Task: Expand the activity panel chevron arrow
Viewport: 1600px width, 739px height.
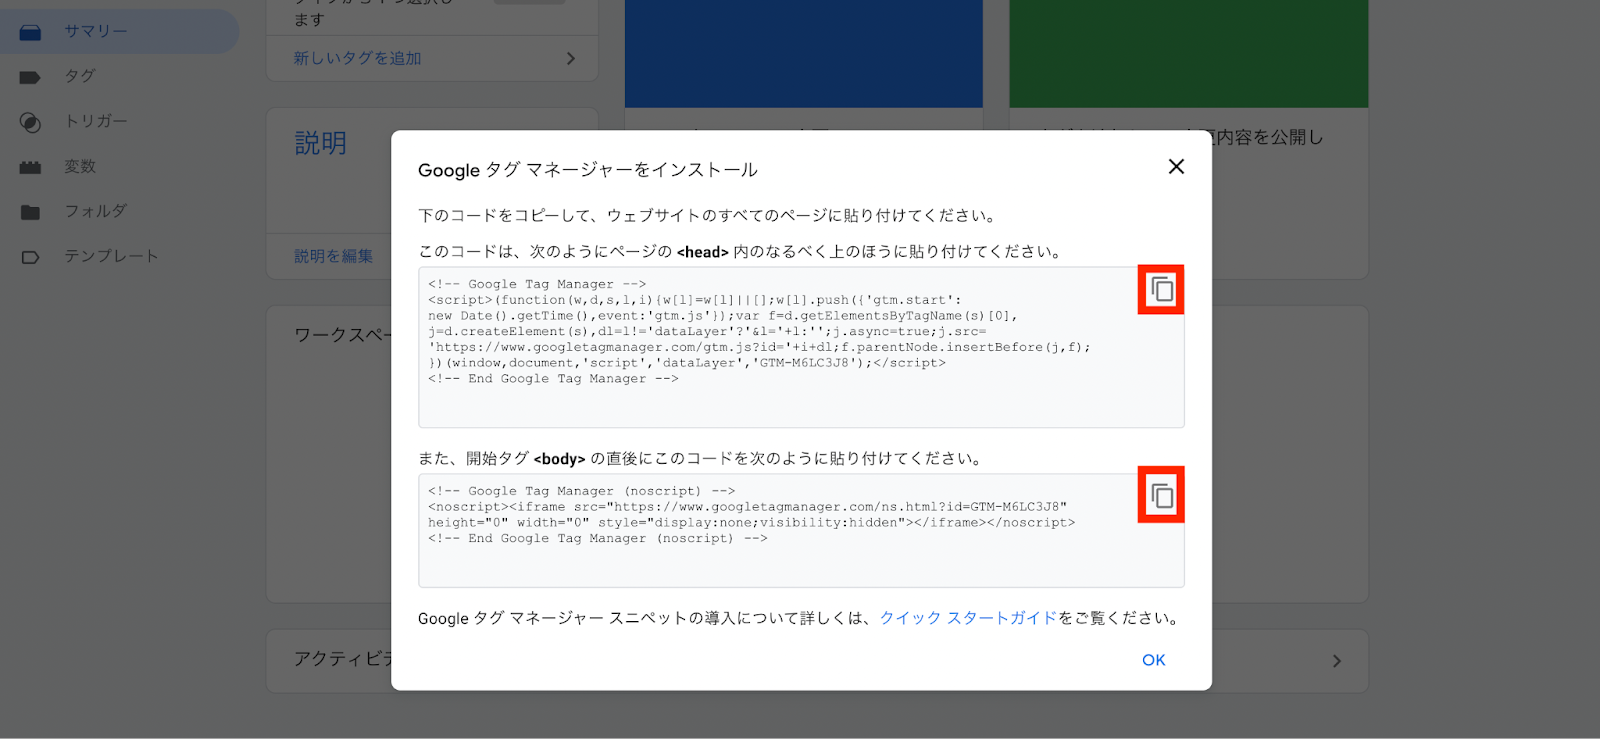Action: 1336,661
